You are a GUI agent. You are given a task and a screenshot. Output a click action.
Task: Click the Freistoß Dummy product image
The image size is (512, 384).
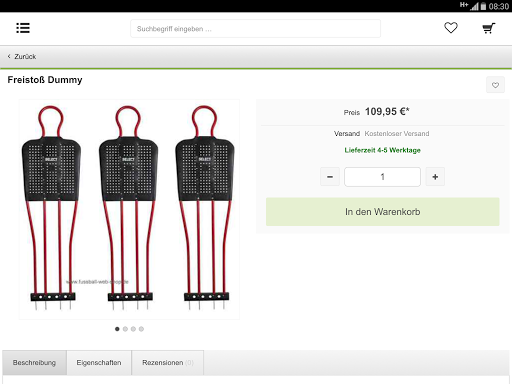(x=129, y=209)
